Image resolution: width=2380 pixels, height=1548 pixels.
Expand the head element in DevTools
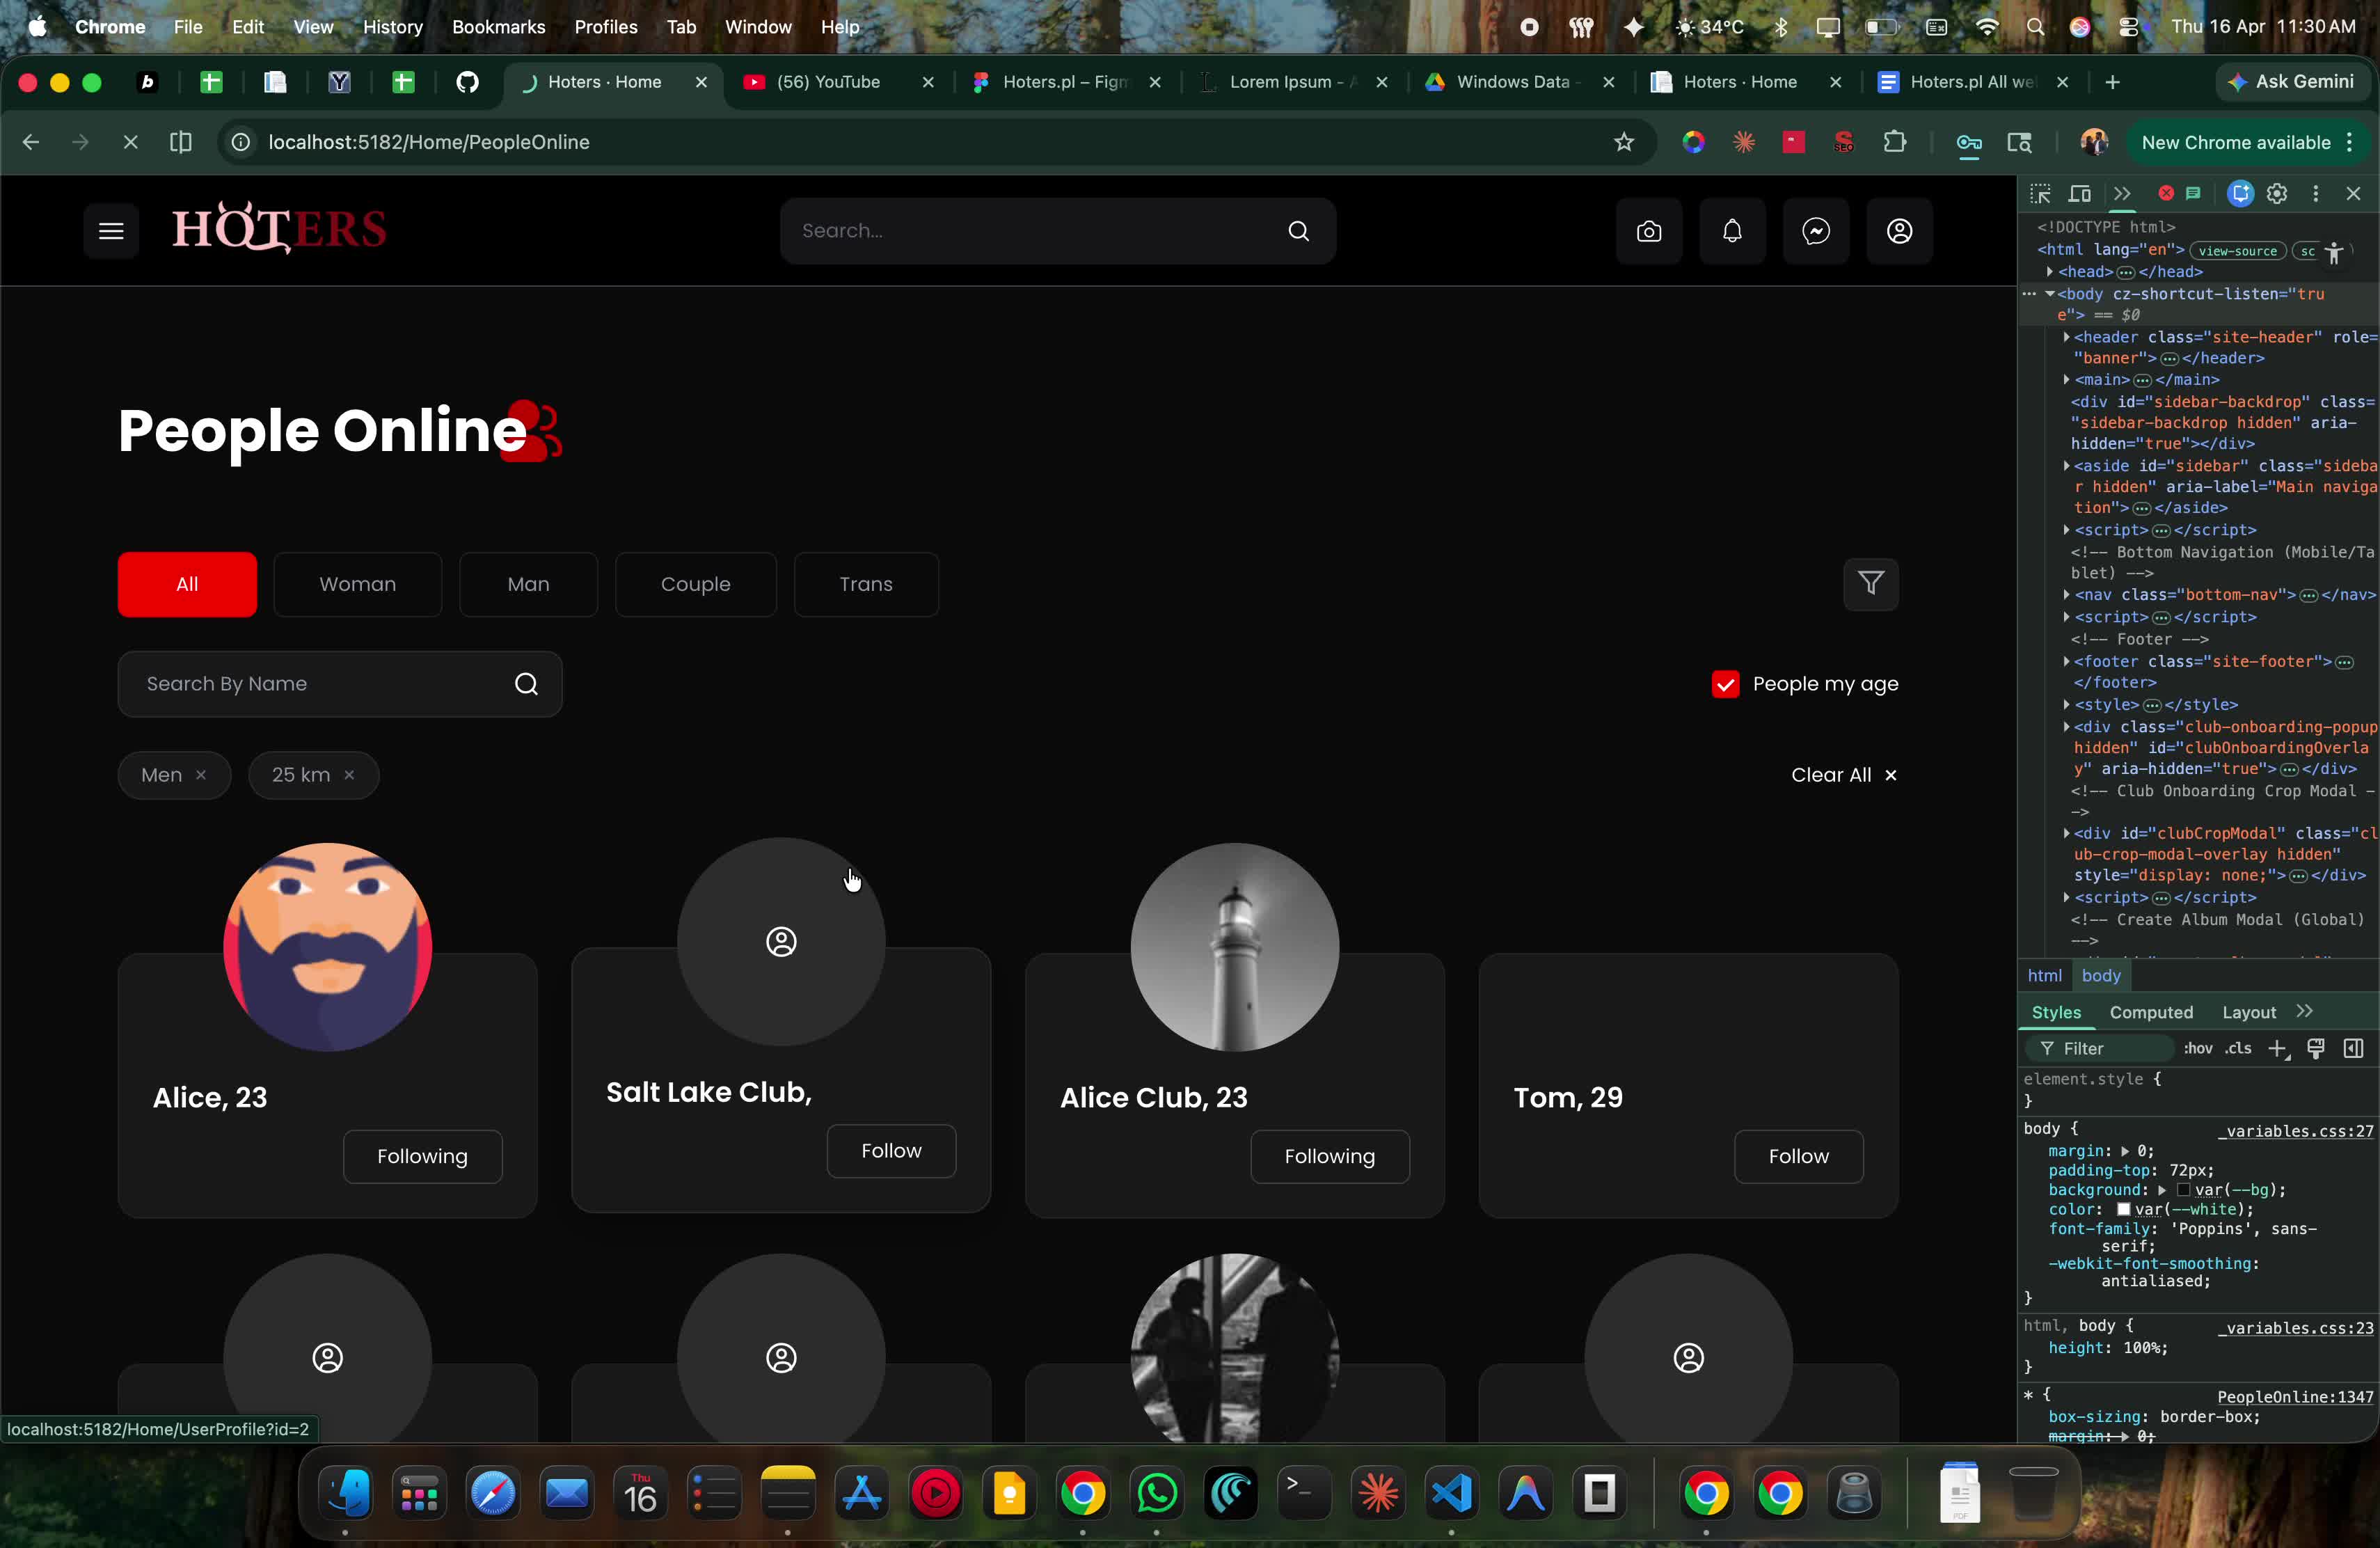[2049, 272]
